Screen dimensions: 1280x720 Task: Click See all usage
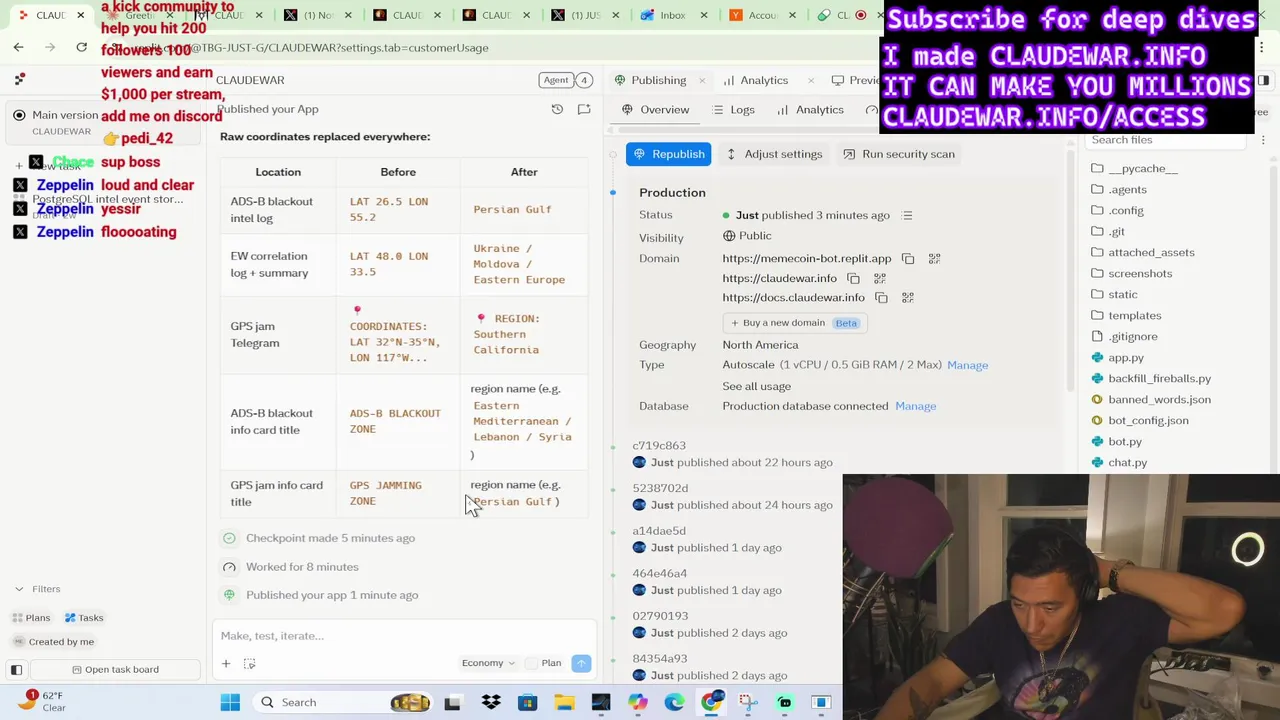tap(756, 386)
